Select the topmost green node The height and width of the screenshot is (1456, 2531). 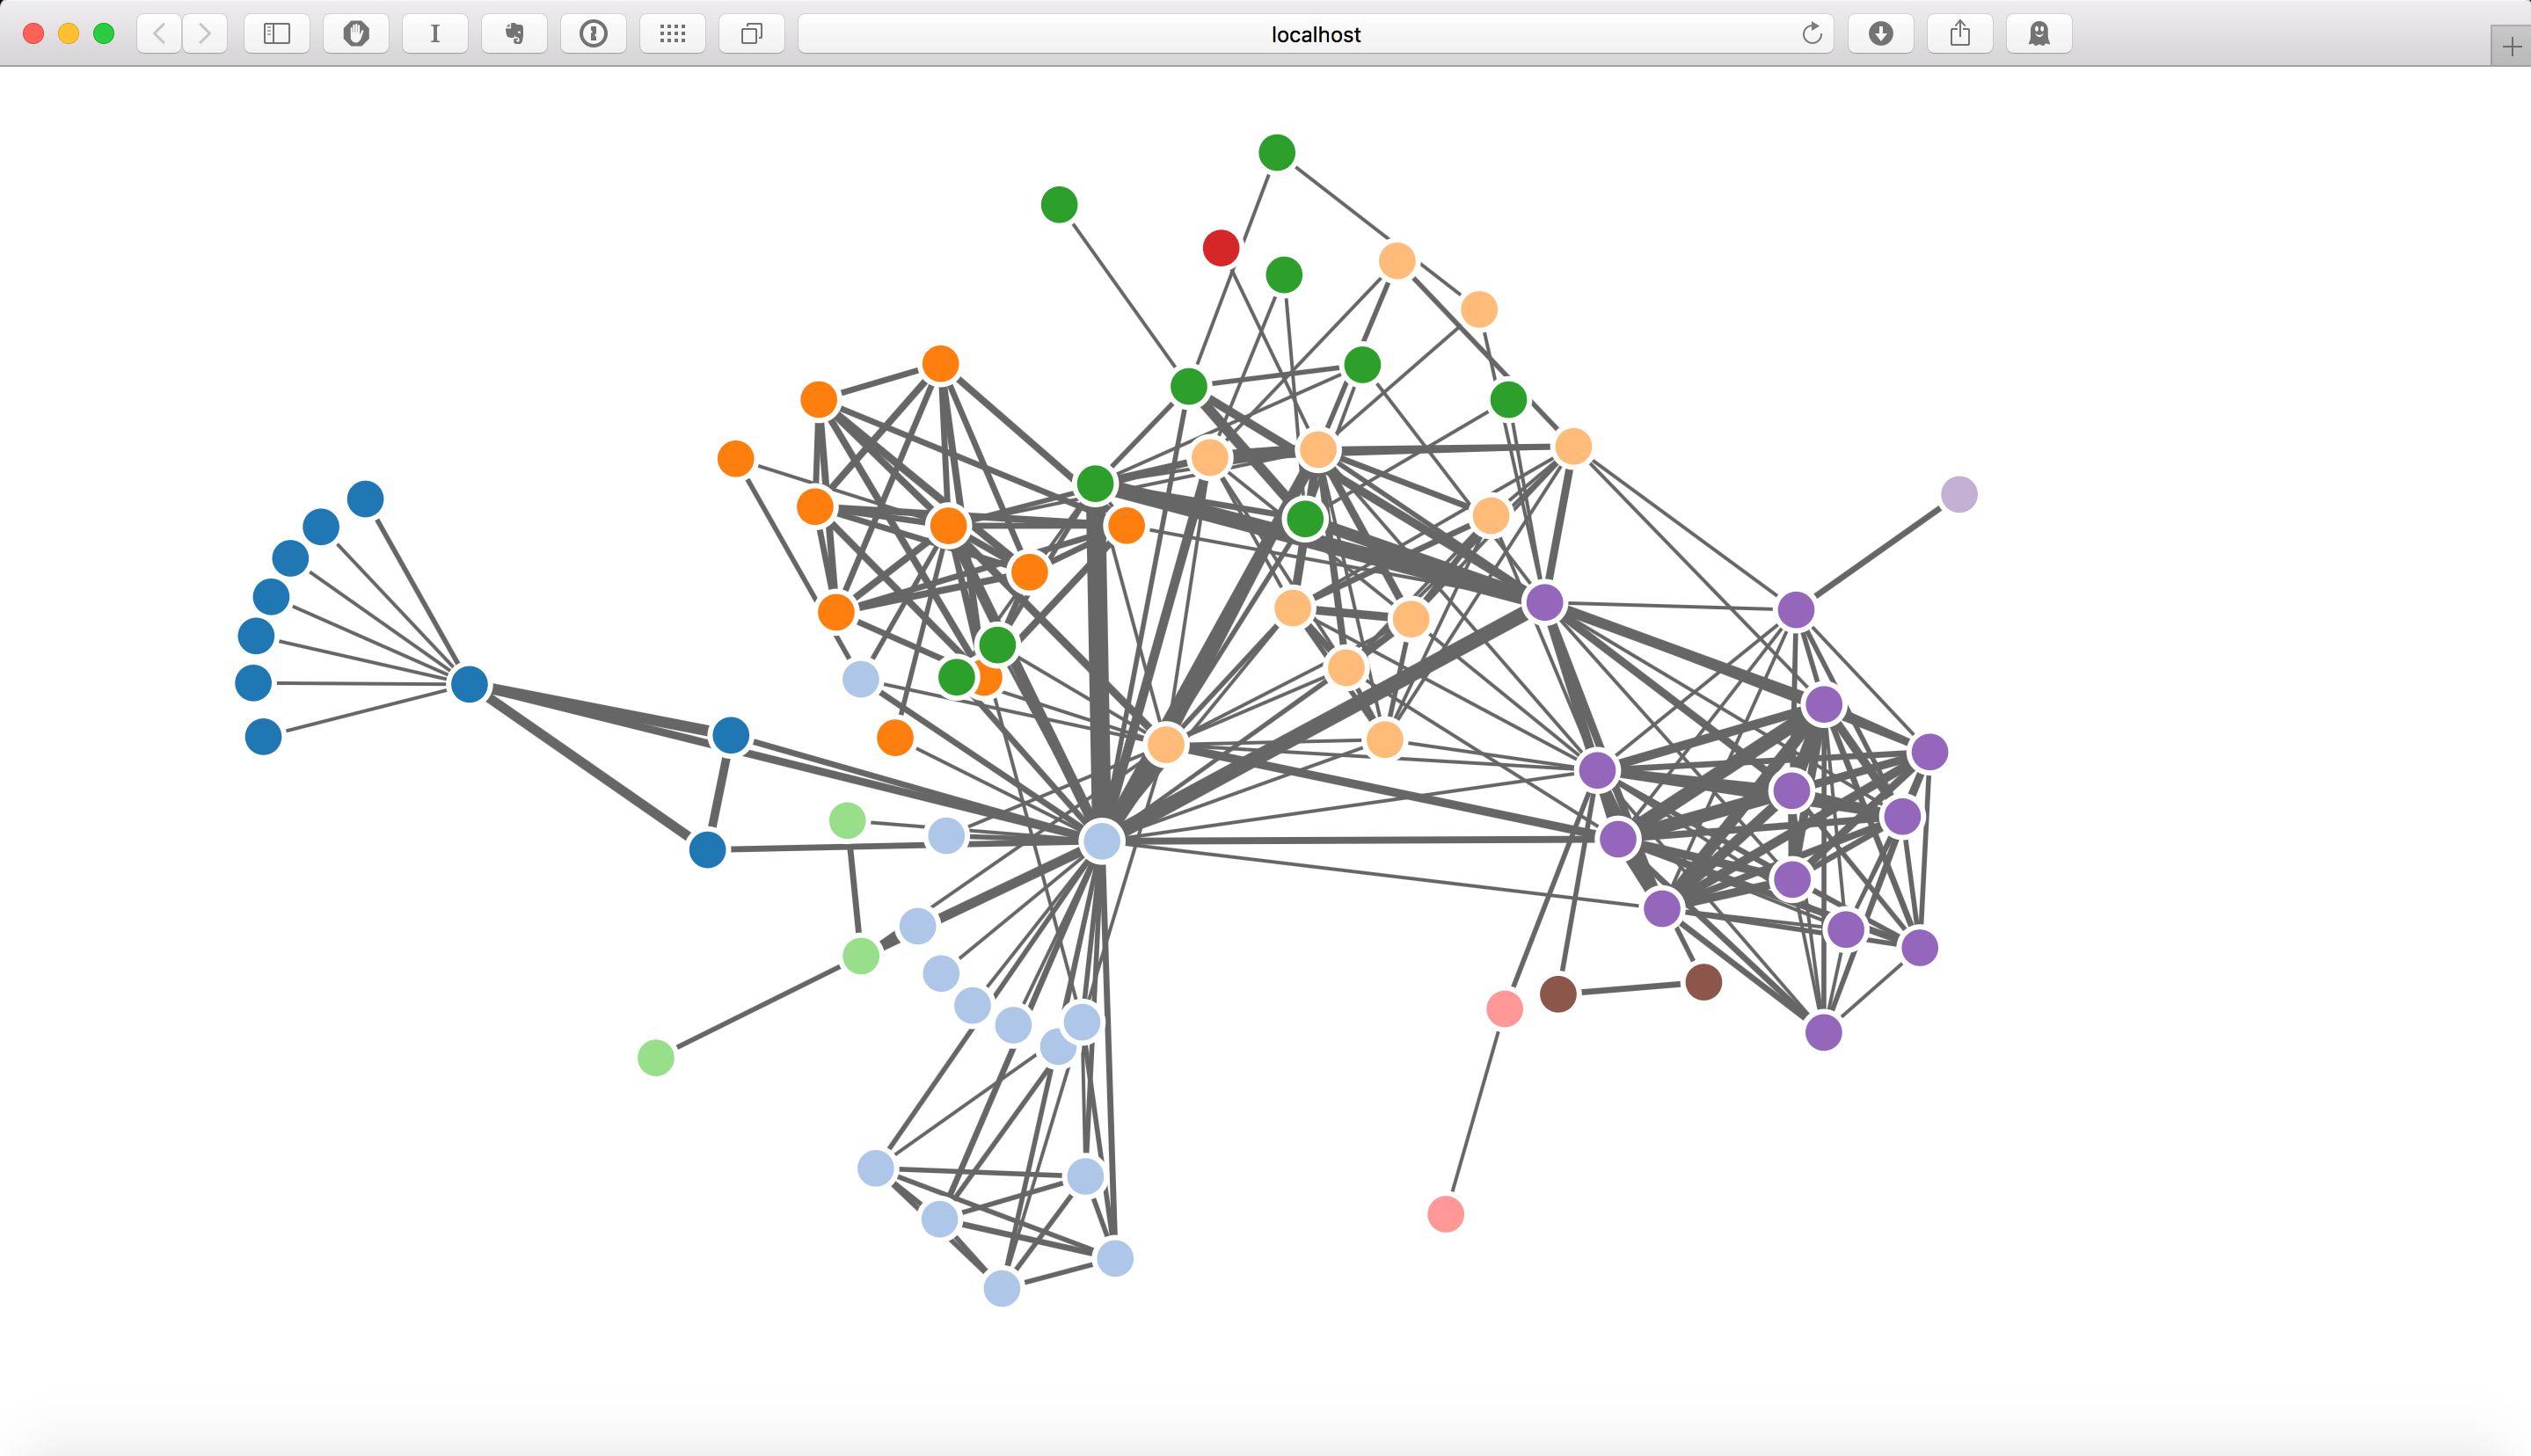1277,152
